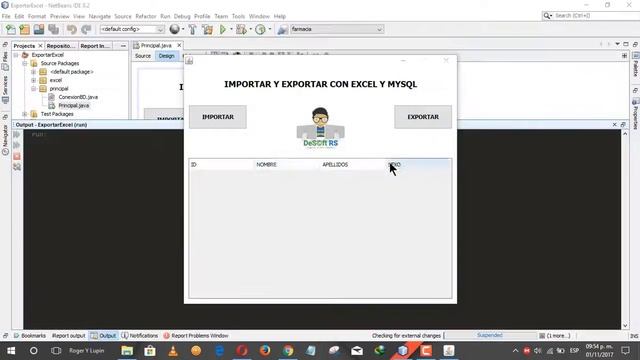The height and width of the screenshot is (360, 640).
Task: Click the red Stop icon in Output panel
Action: (x=17, y=156)
